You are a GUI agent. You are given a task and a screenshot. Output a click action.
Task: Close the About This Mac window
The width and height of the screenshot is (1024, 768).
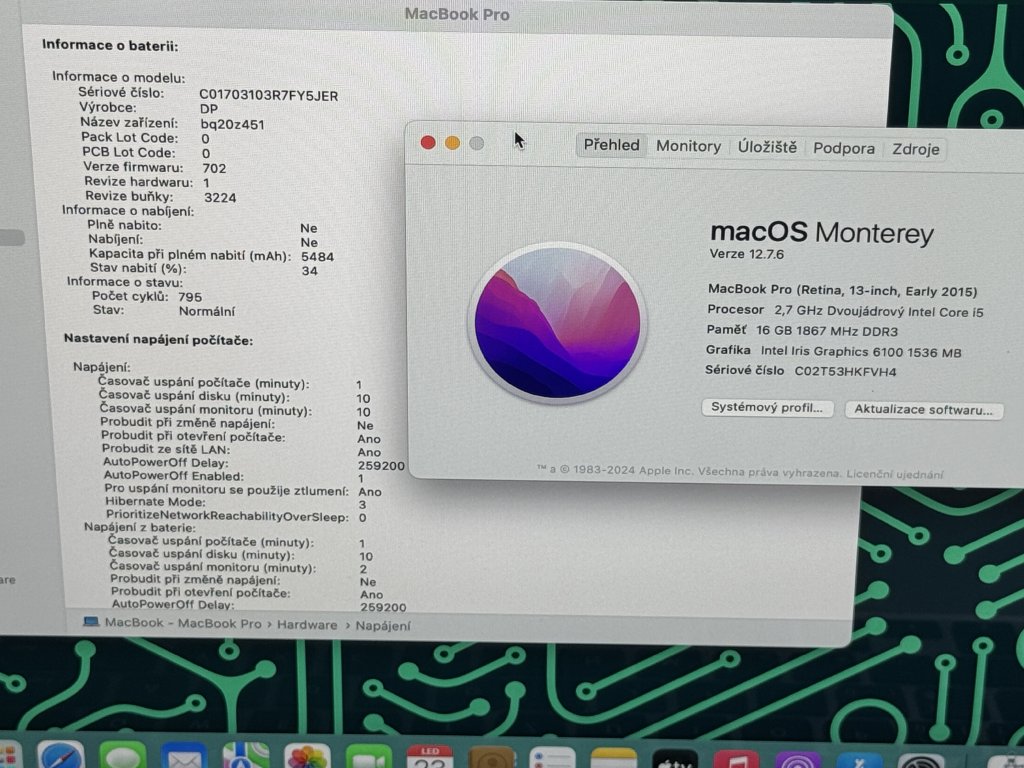pos(428,142)
